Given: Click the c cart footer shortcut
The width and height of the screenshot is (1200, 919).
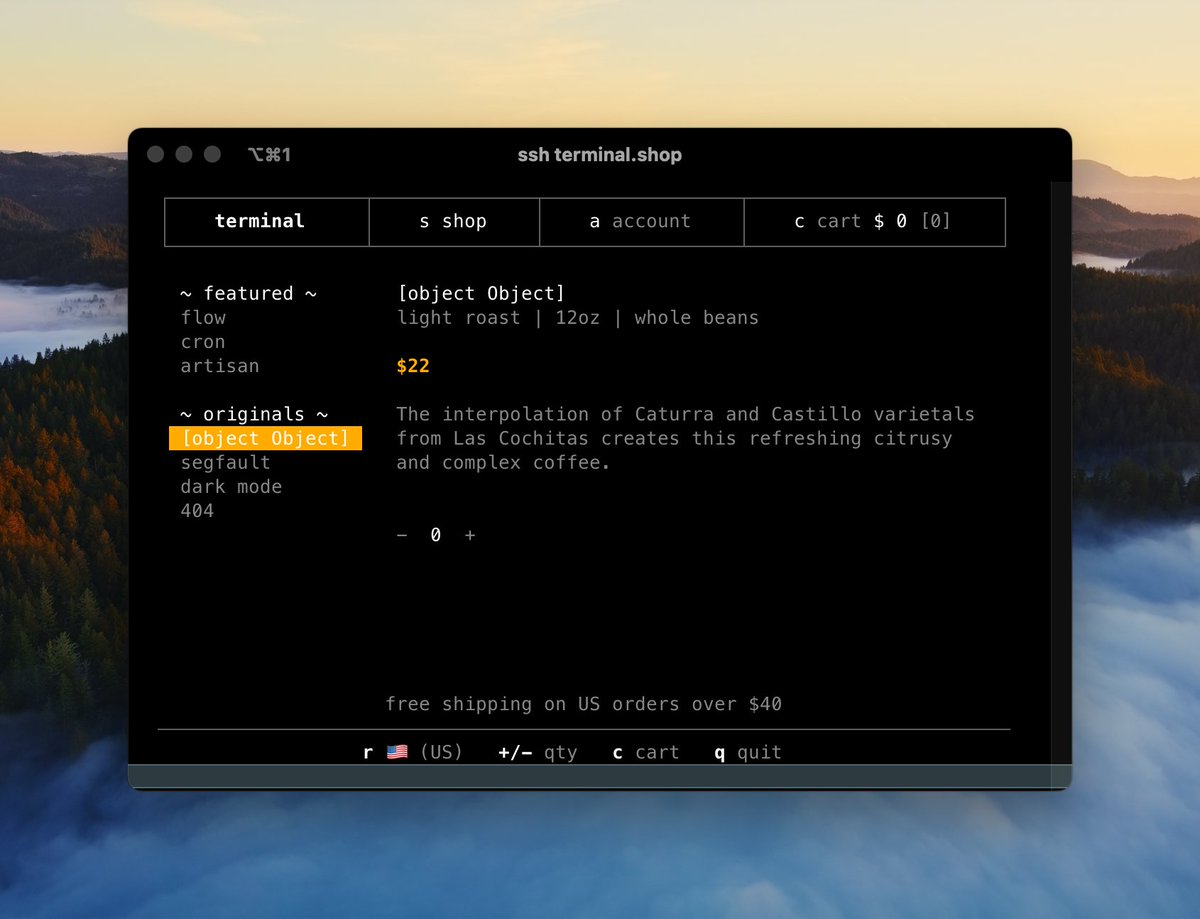Looking at the screenshot, I should (x=646, y=752).
